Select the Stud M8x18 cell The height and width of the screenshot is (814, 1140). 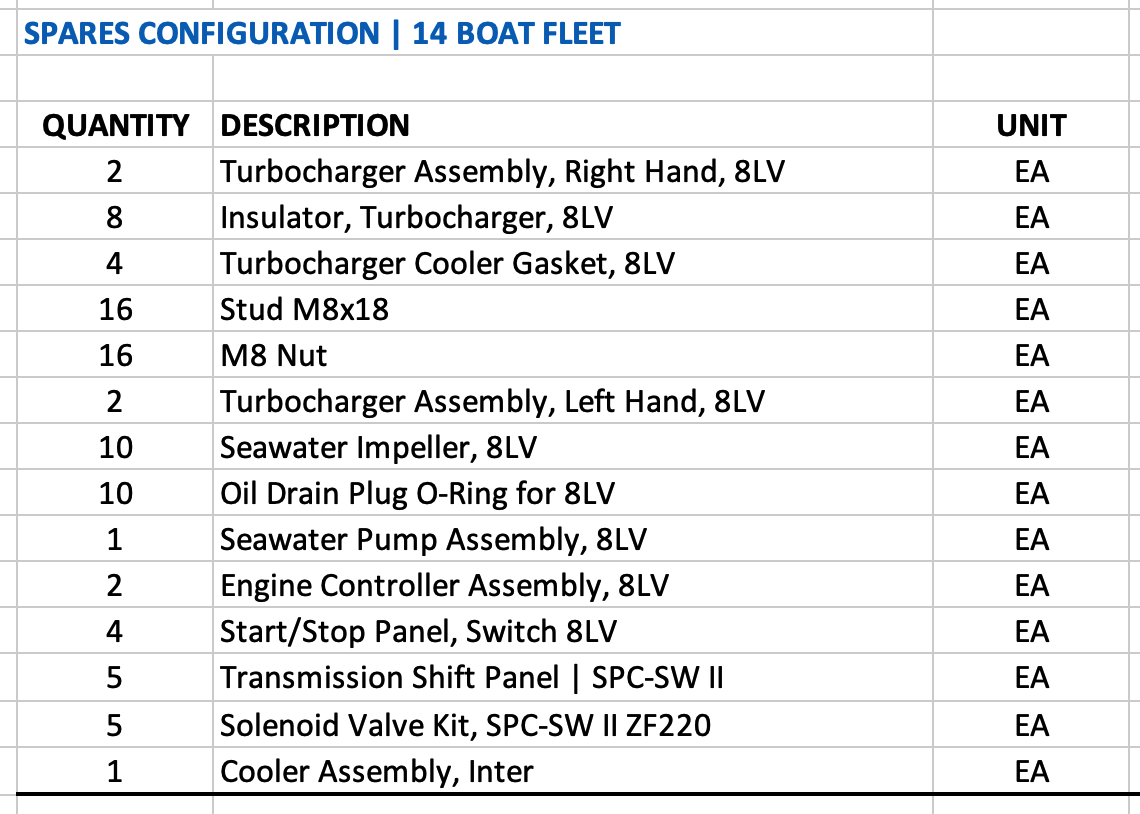tap(573, 309)
